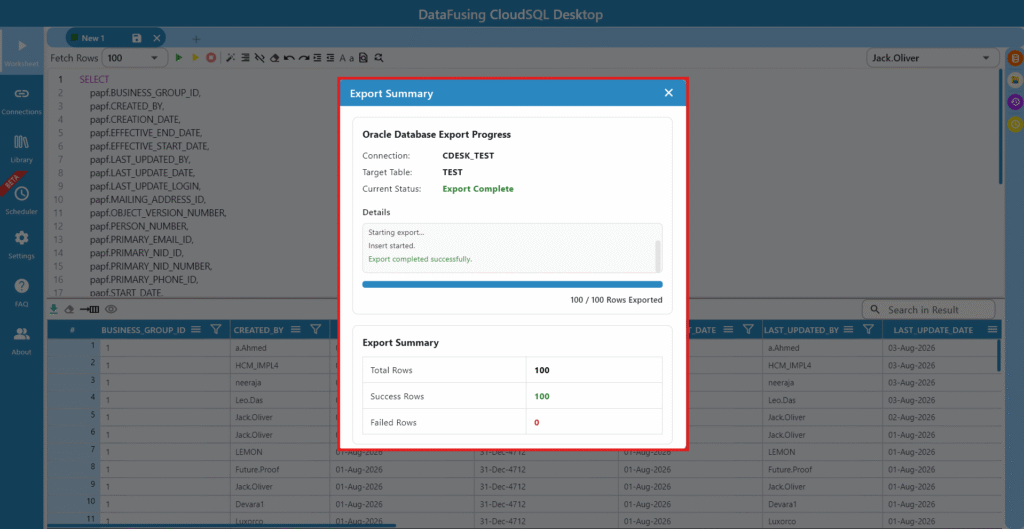Click the export progress bar
The width and height of the screenshot is (1024, 529).
[x=512, y=285]
